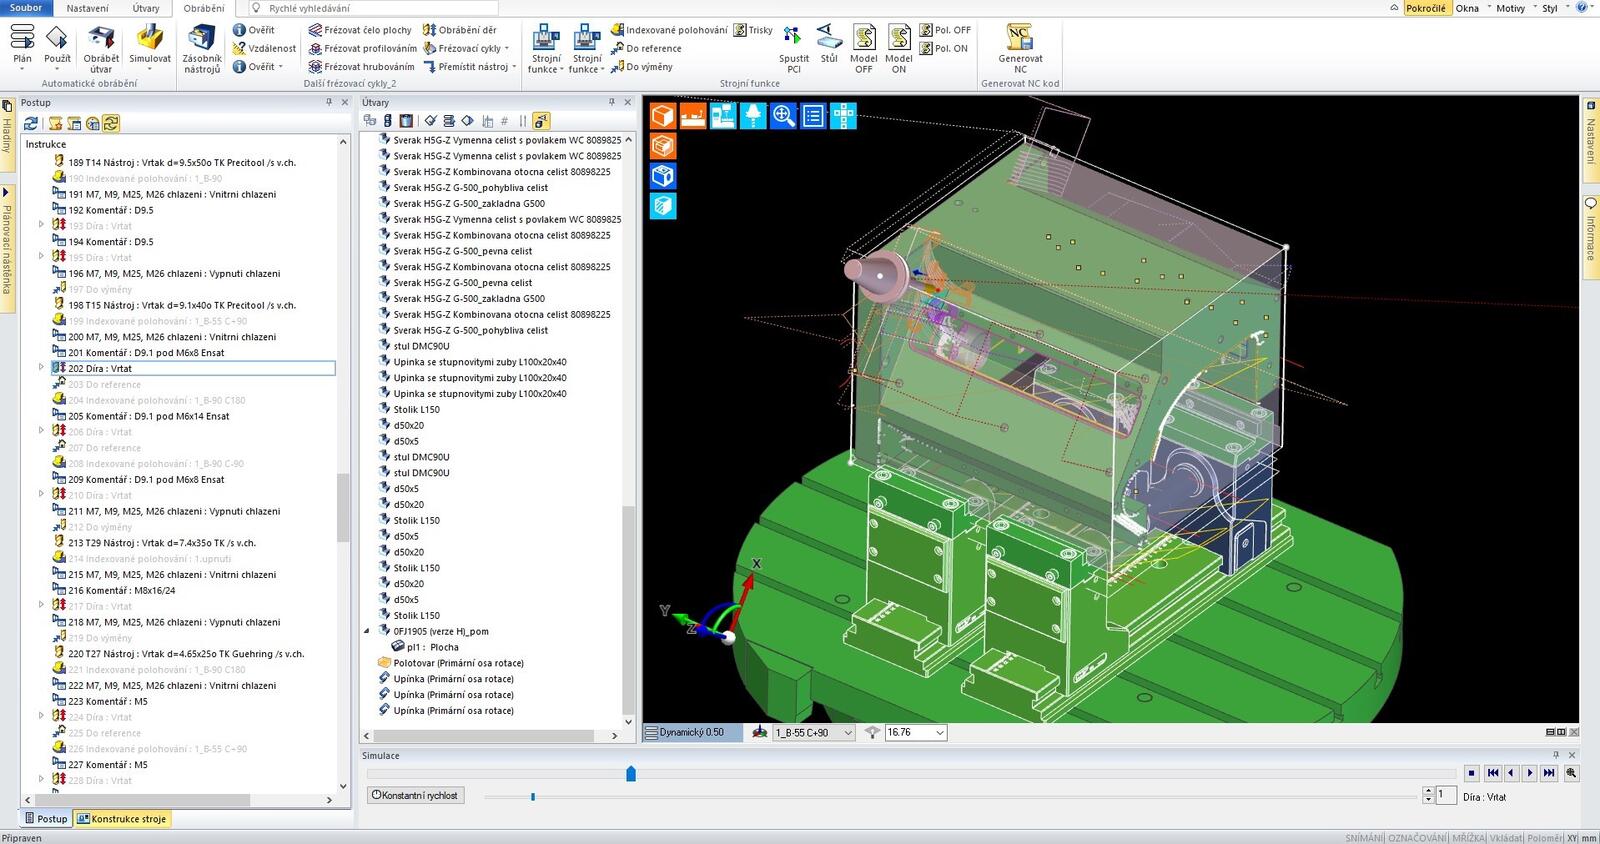This screenshot has height=844, width=1600.
Task: Click the simulation progress slider handle
Action: point(631,773)
